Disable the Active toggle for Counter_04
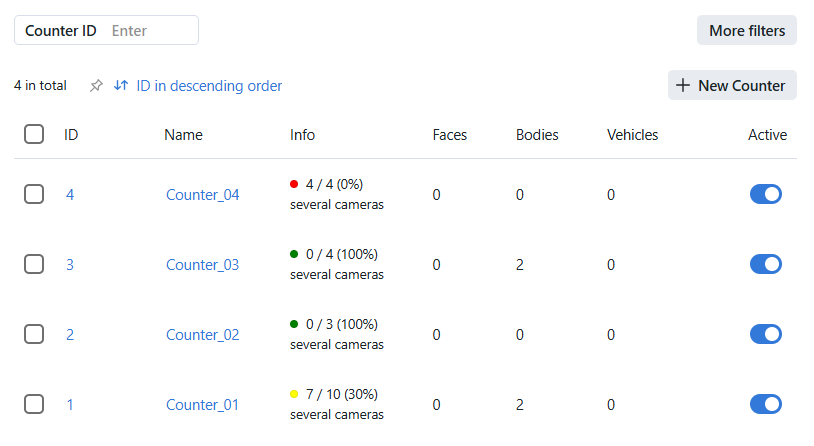 765,194
